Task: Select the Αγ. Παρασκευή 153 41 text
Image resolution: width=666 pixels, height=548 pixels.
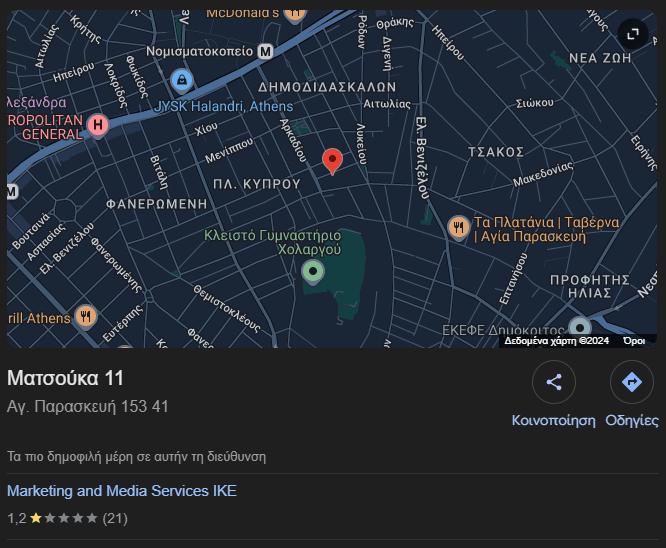Action: (x=88, y=407)
